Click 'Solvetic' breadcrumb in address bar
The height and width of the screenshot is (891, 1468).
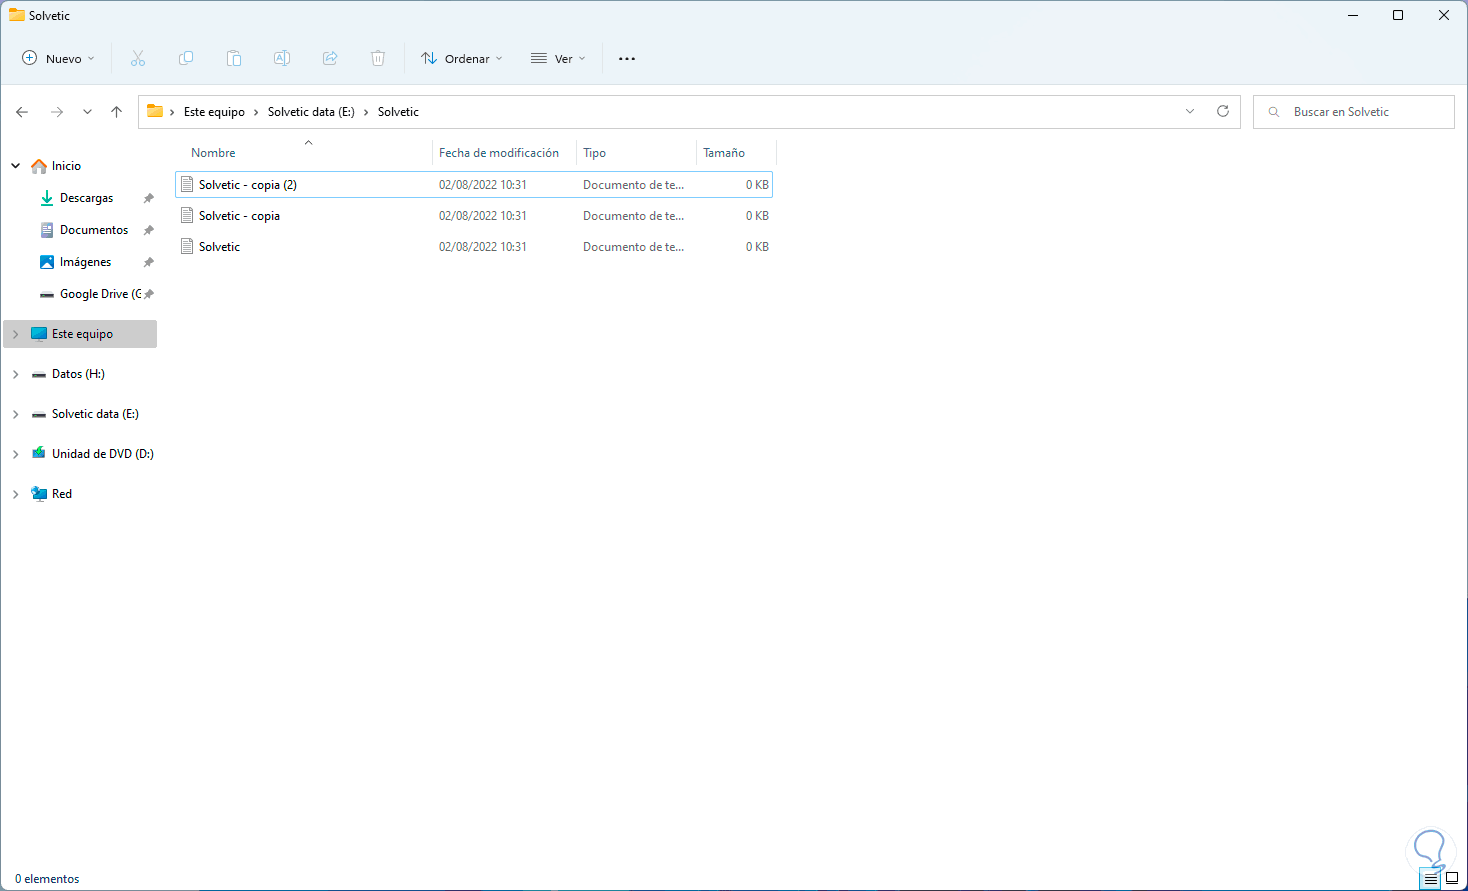[x=398, y=112]
